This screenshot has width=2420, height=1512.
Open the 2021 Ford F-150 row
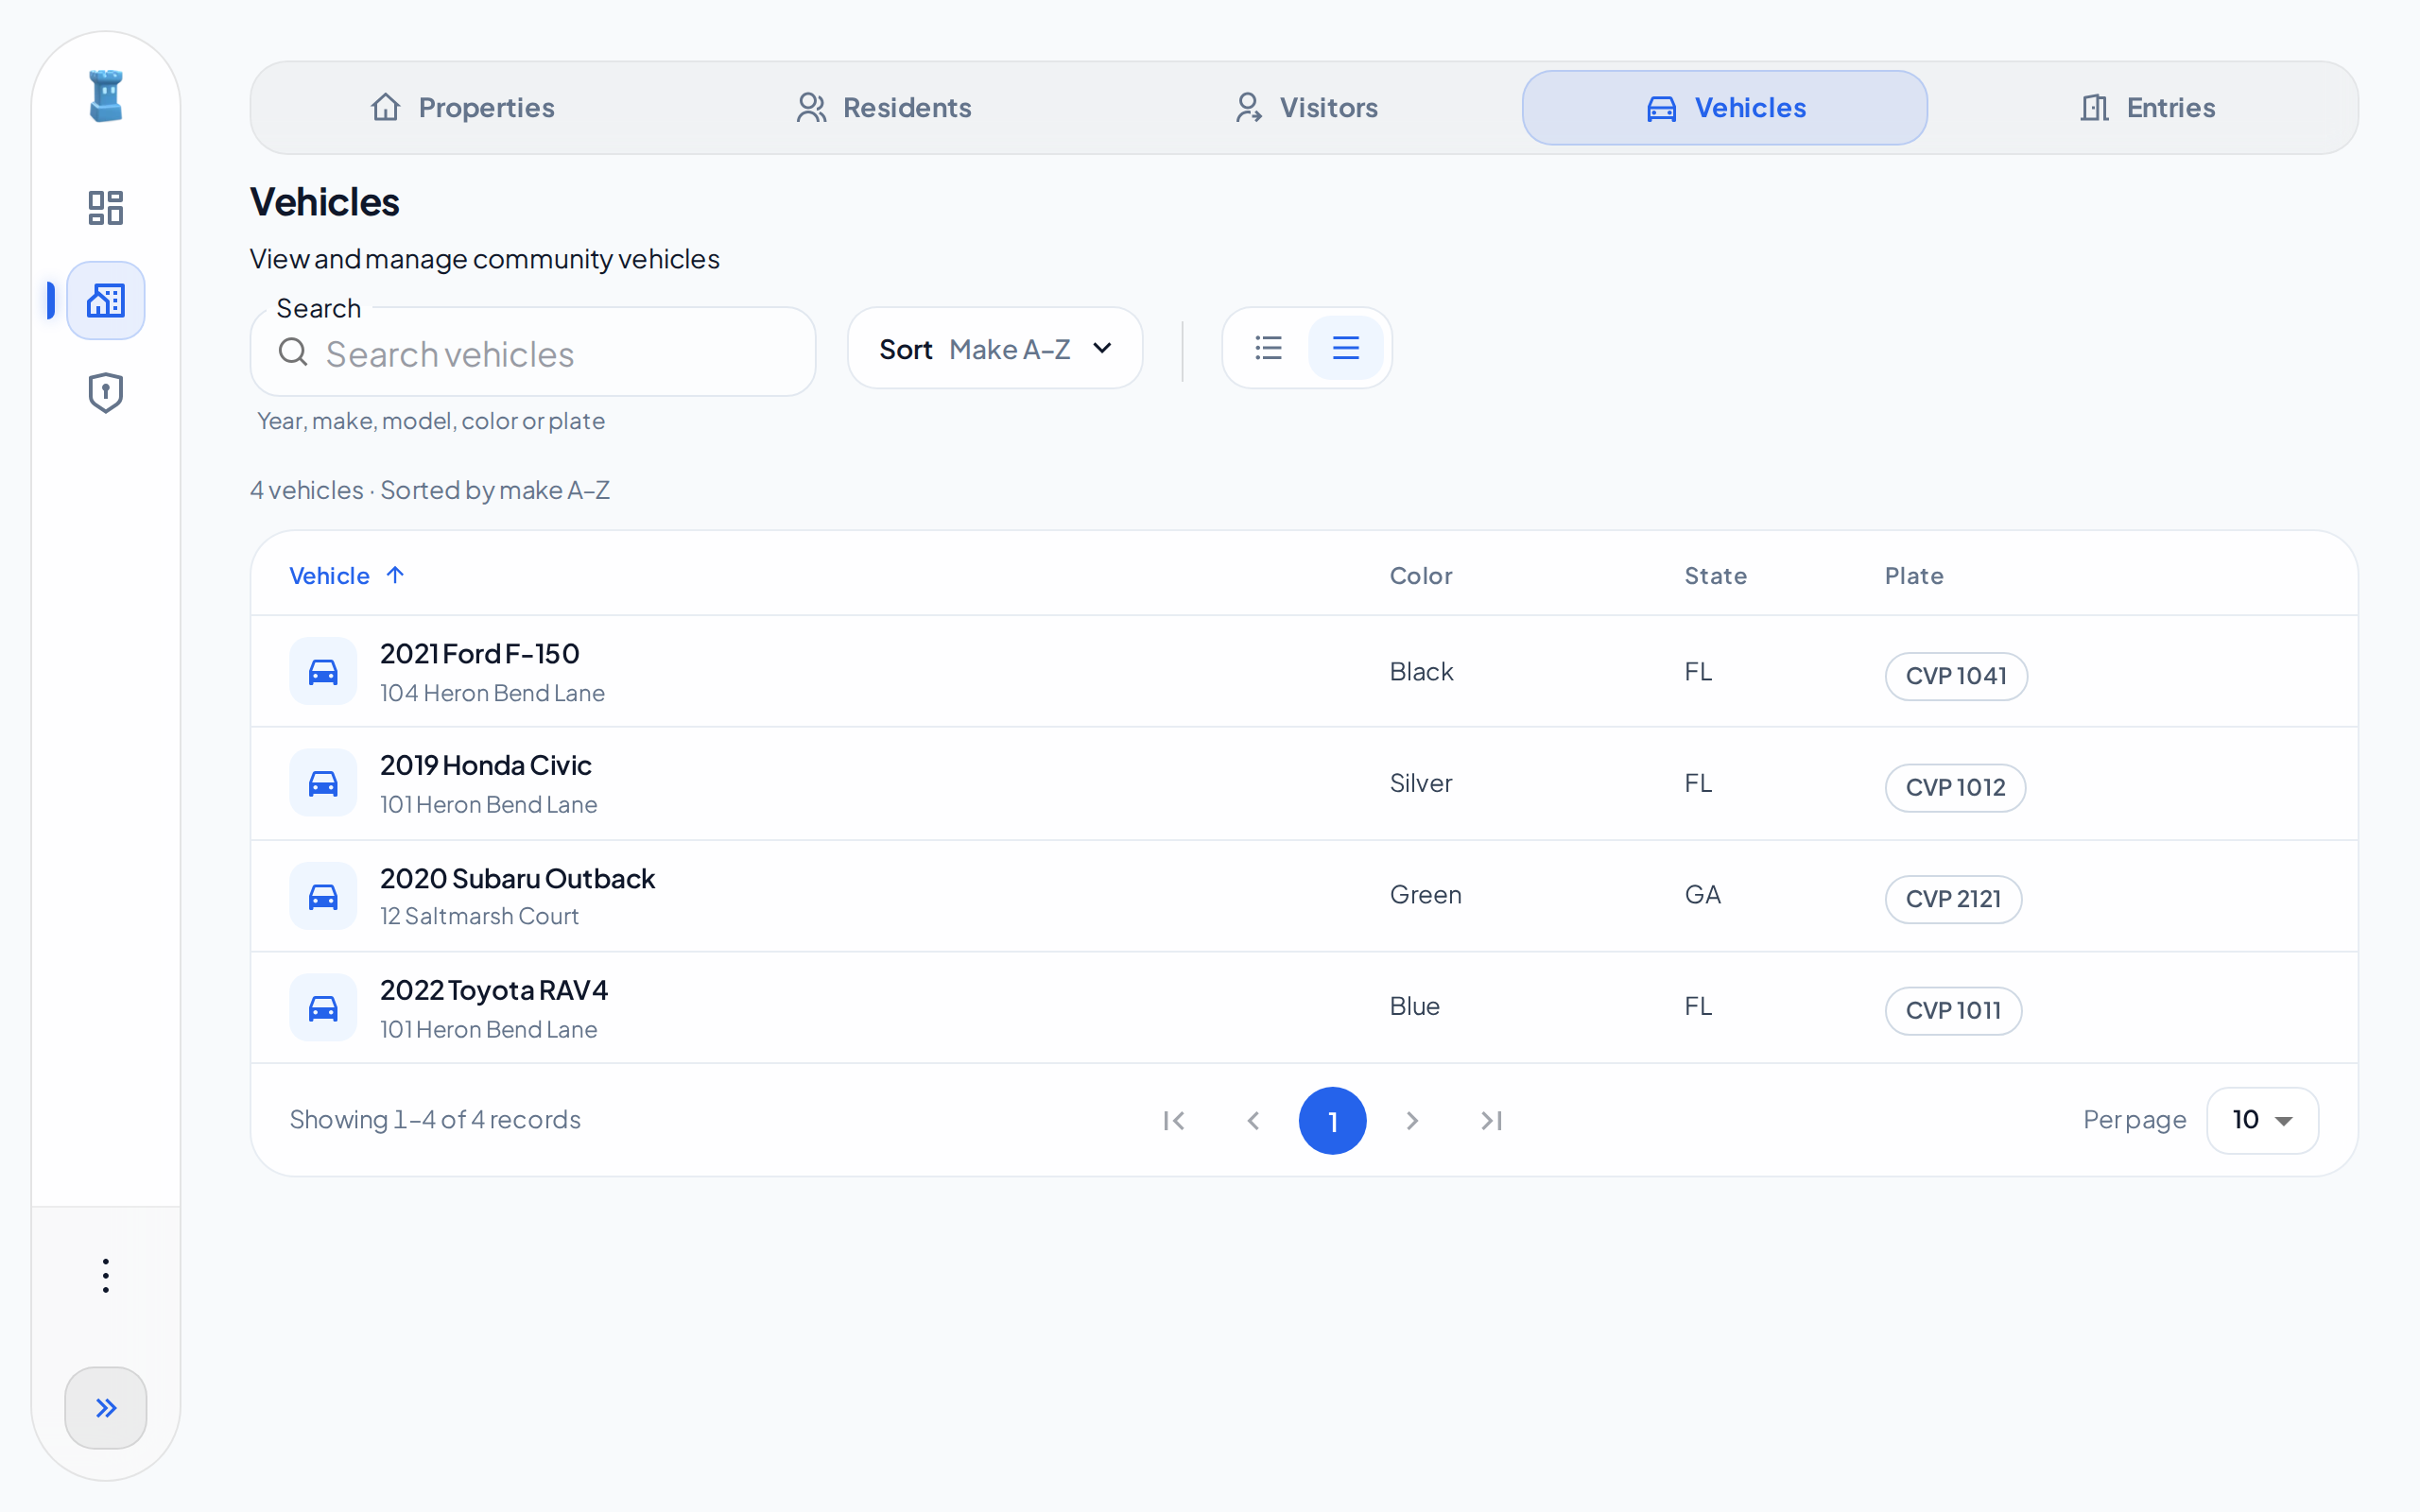tap(1304, 671)
